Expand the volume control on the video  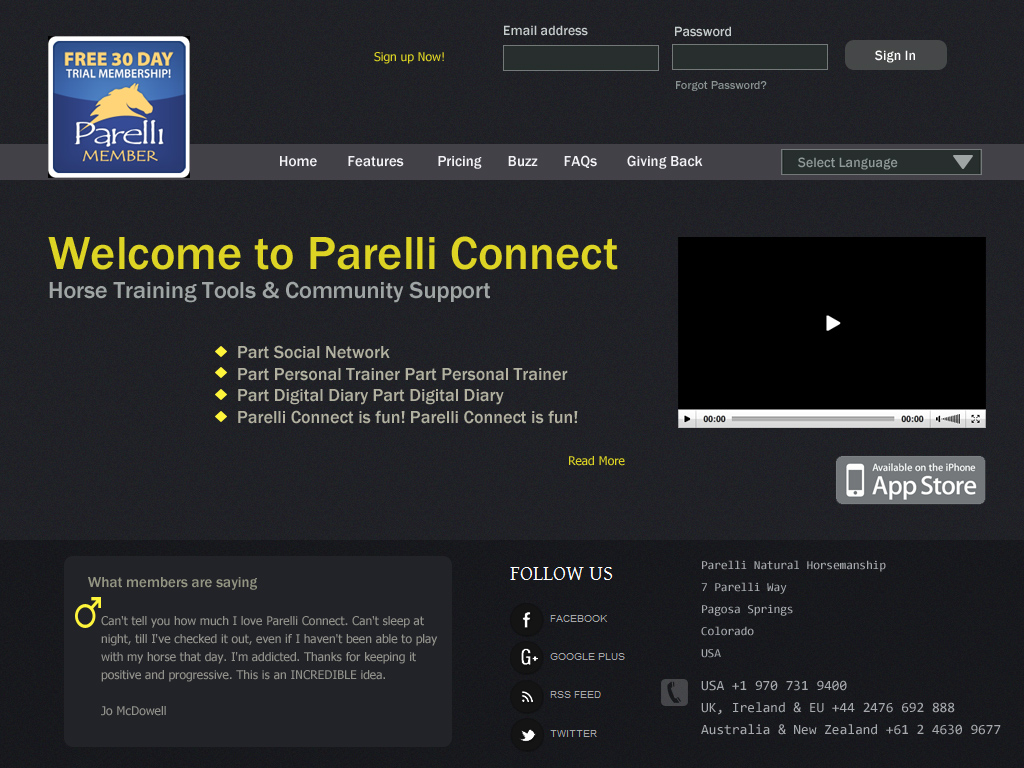click(x=953, y=419)
